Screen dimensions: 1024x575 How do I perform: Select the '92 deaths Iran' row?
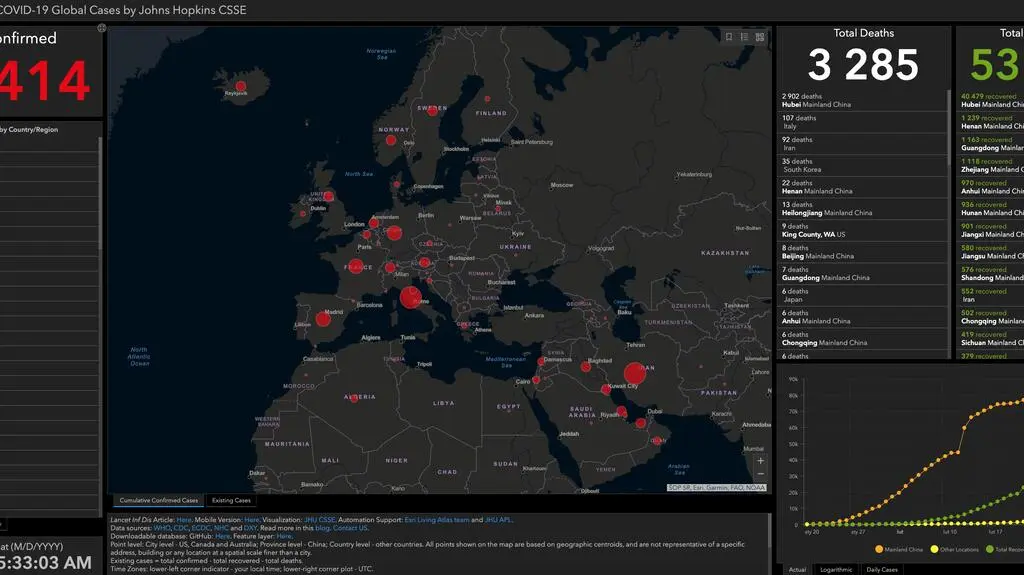pos(862,144)
